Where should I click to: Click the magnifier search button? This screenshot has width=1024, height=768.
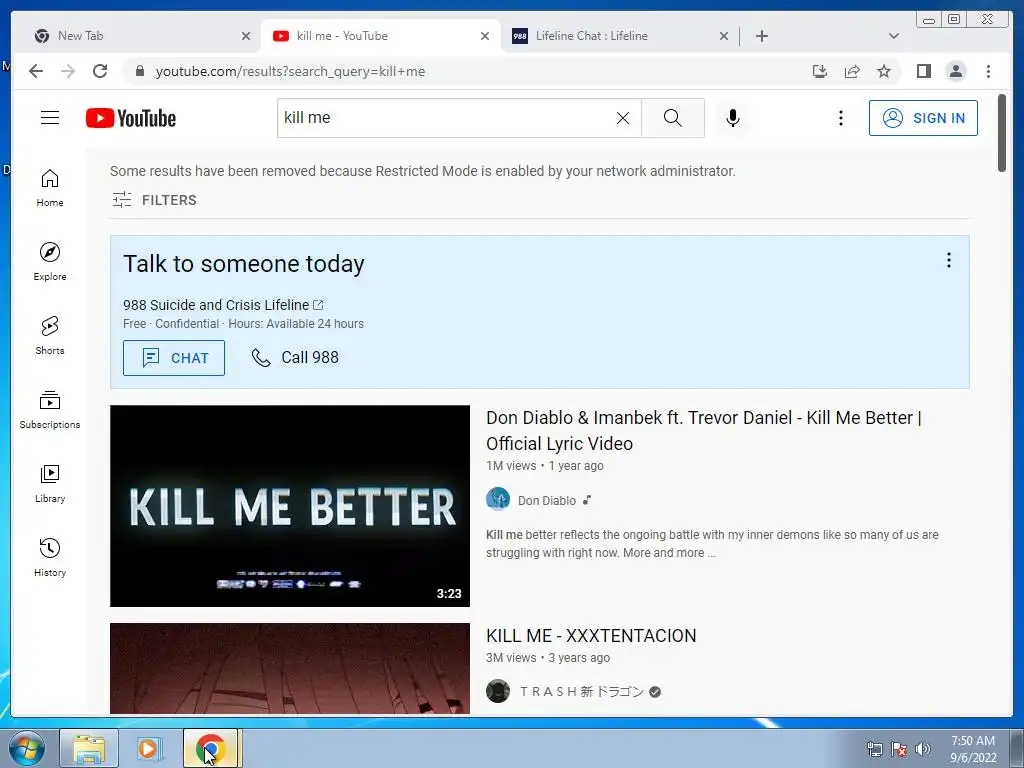(x=673, y=118)
